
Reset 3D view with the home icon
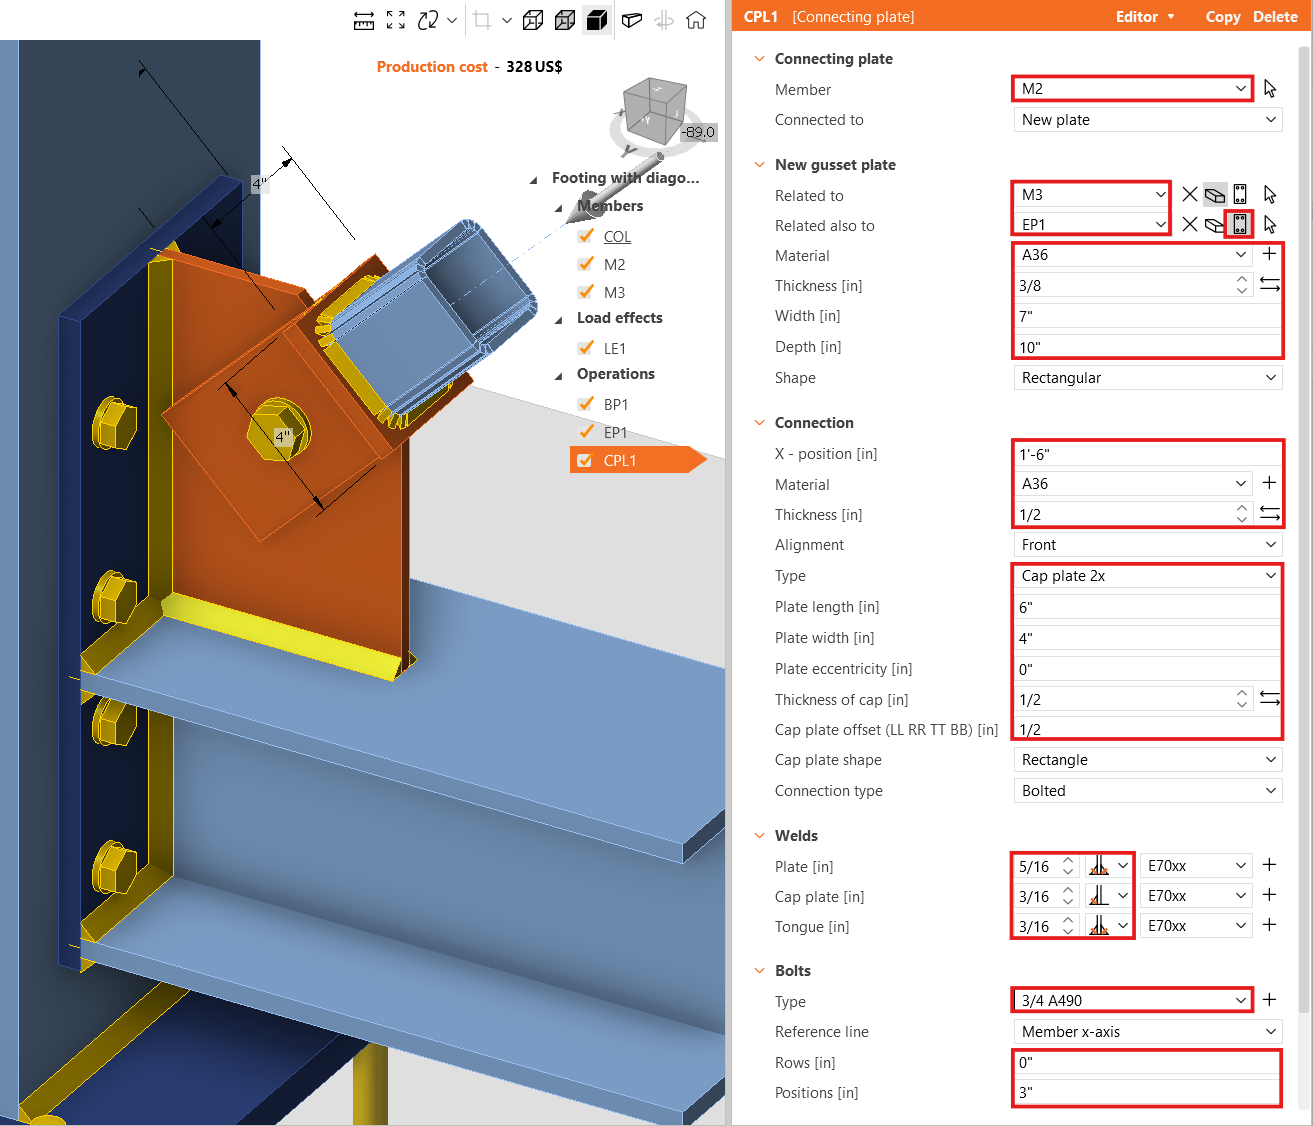pos(696,20)
